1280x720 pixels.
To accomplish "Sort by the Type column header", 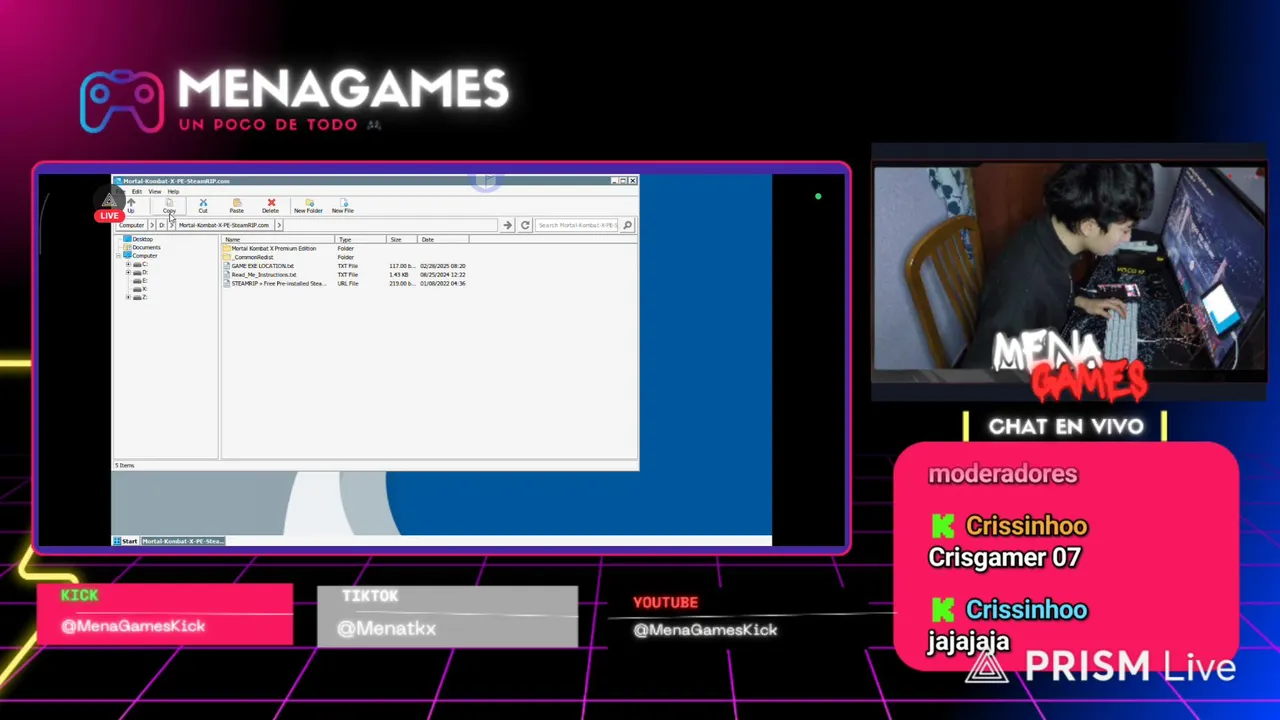I will [x=360, y=240].
